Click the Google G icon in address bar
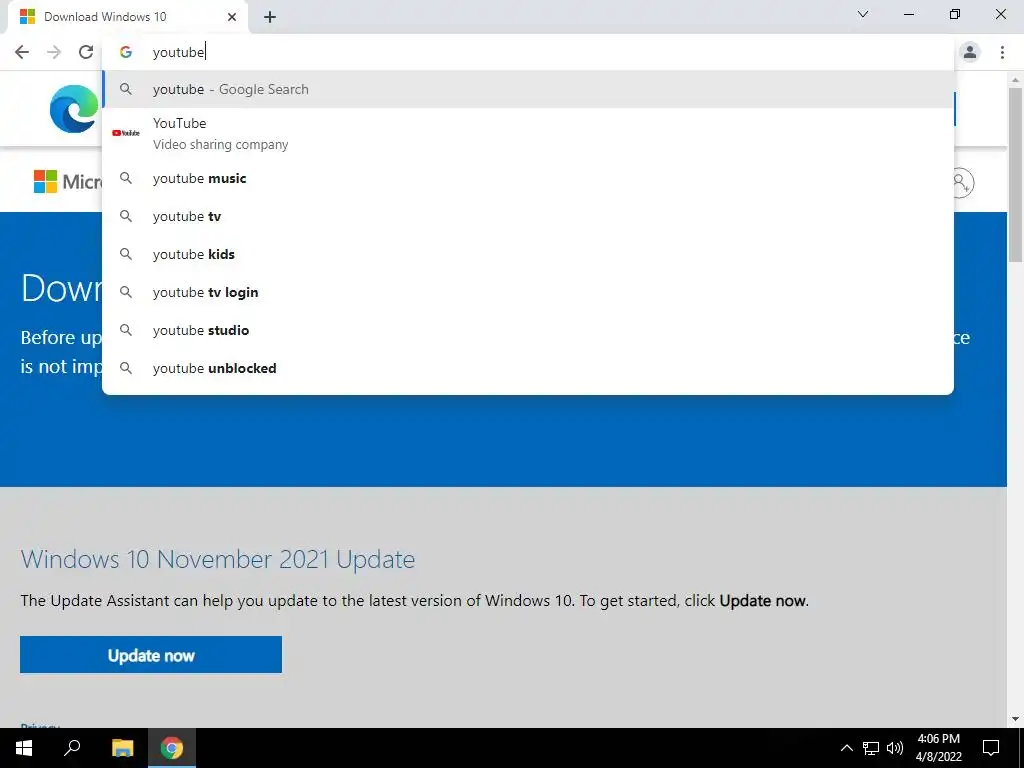1024x768 pixels. pyautogui.click(x=126, y=52)
